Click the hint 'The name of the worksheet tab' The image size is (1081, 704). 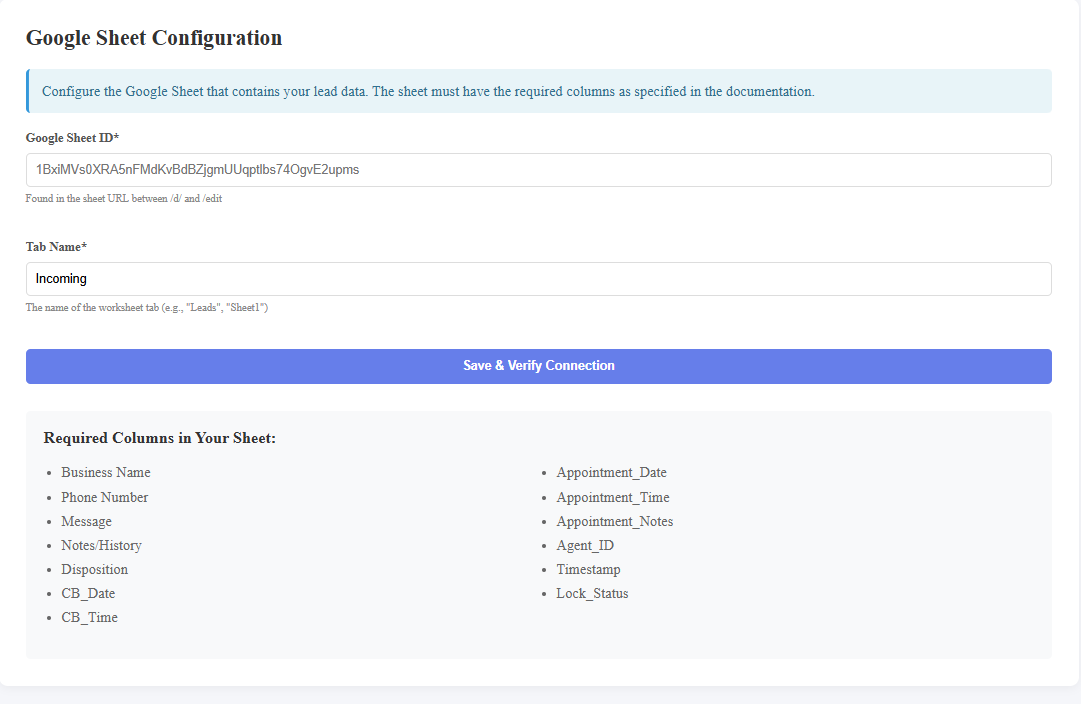147,308
